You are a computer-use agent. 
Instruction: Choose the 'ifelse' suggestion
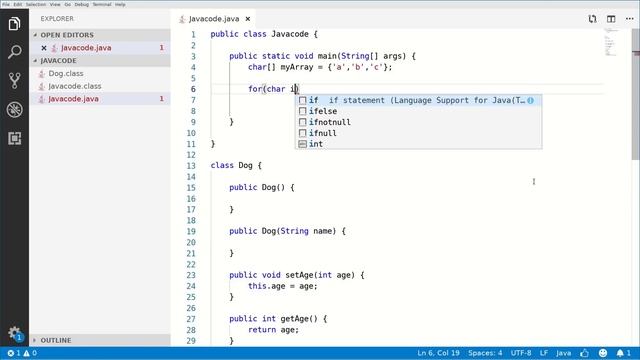418,111
